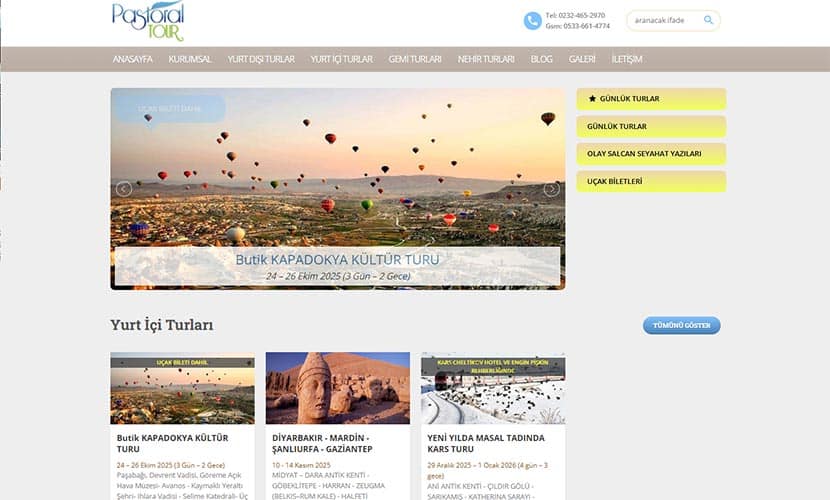Click the phone icon beside contact numbers
The height and width of the screenshot is (500, 830).
532,21
